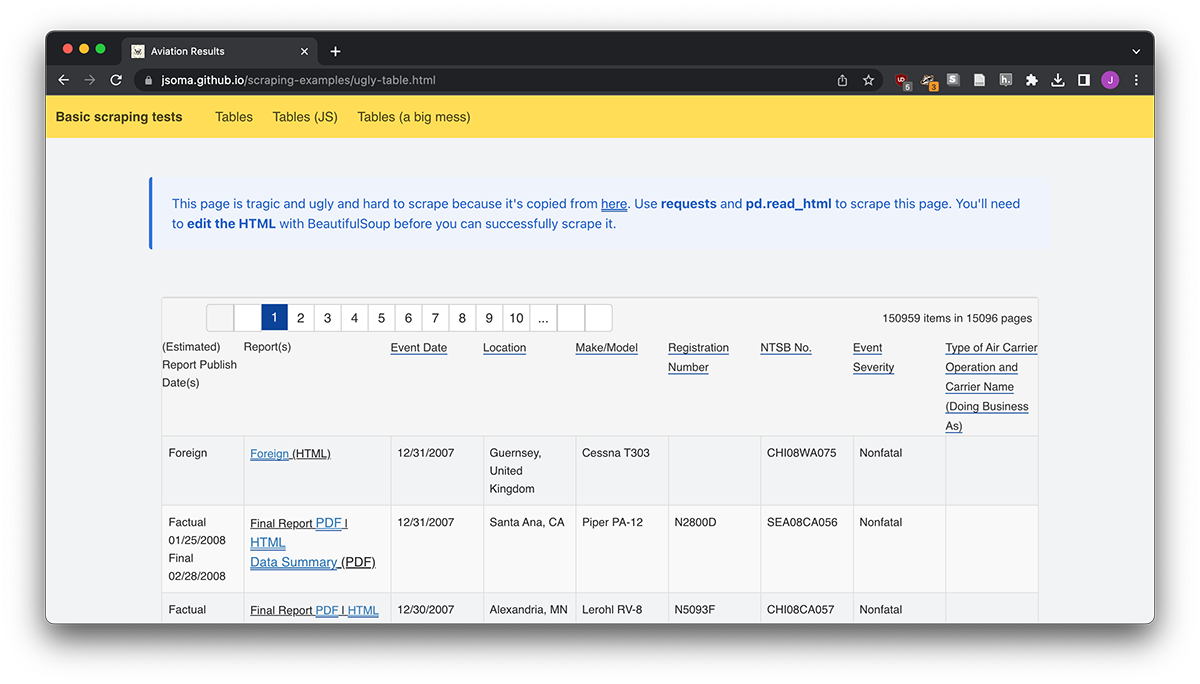Open the Data Summary link
Viewport: 1200px width, 684px height.
[294, 562]
